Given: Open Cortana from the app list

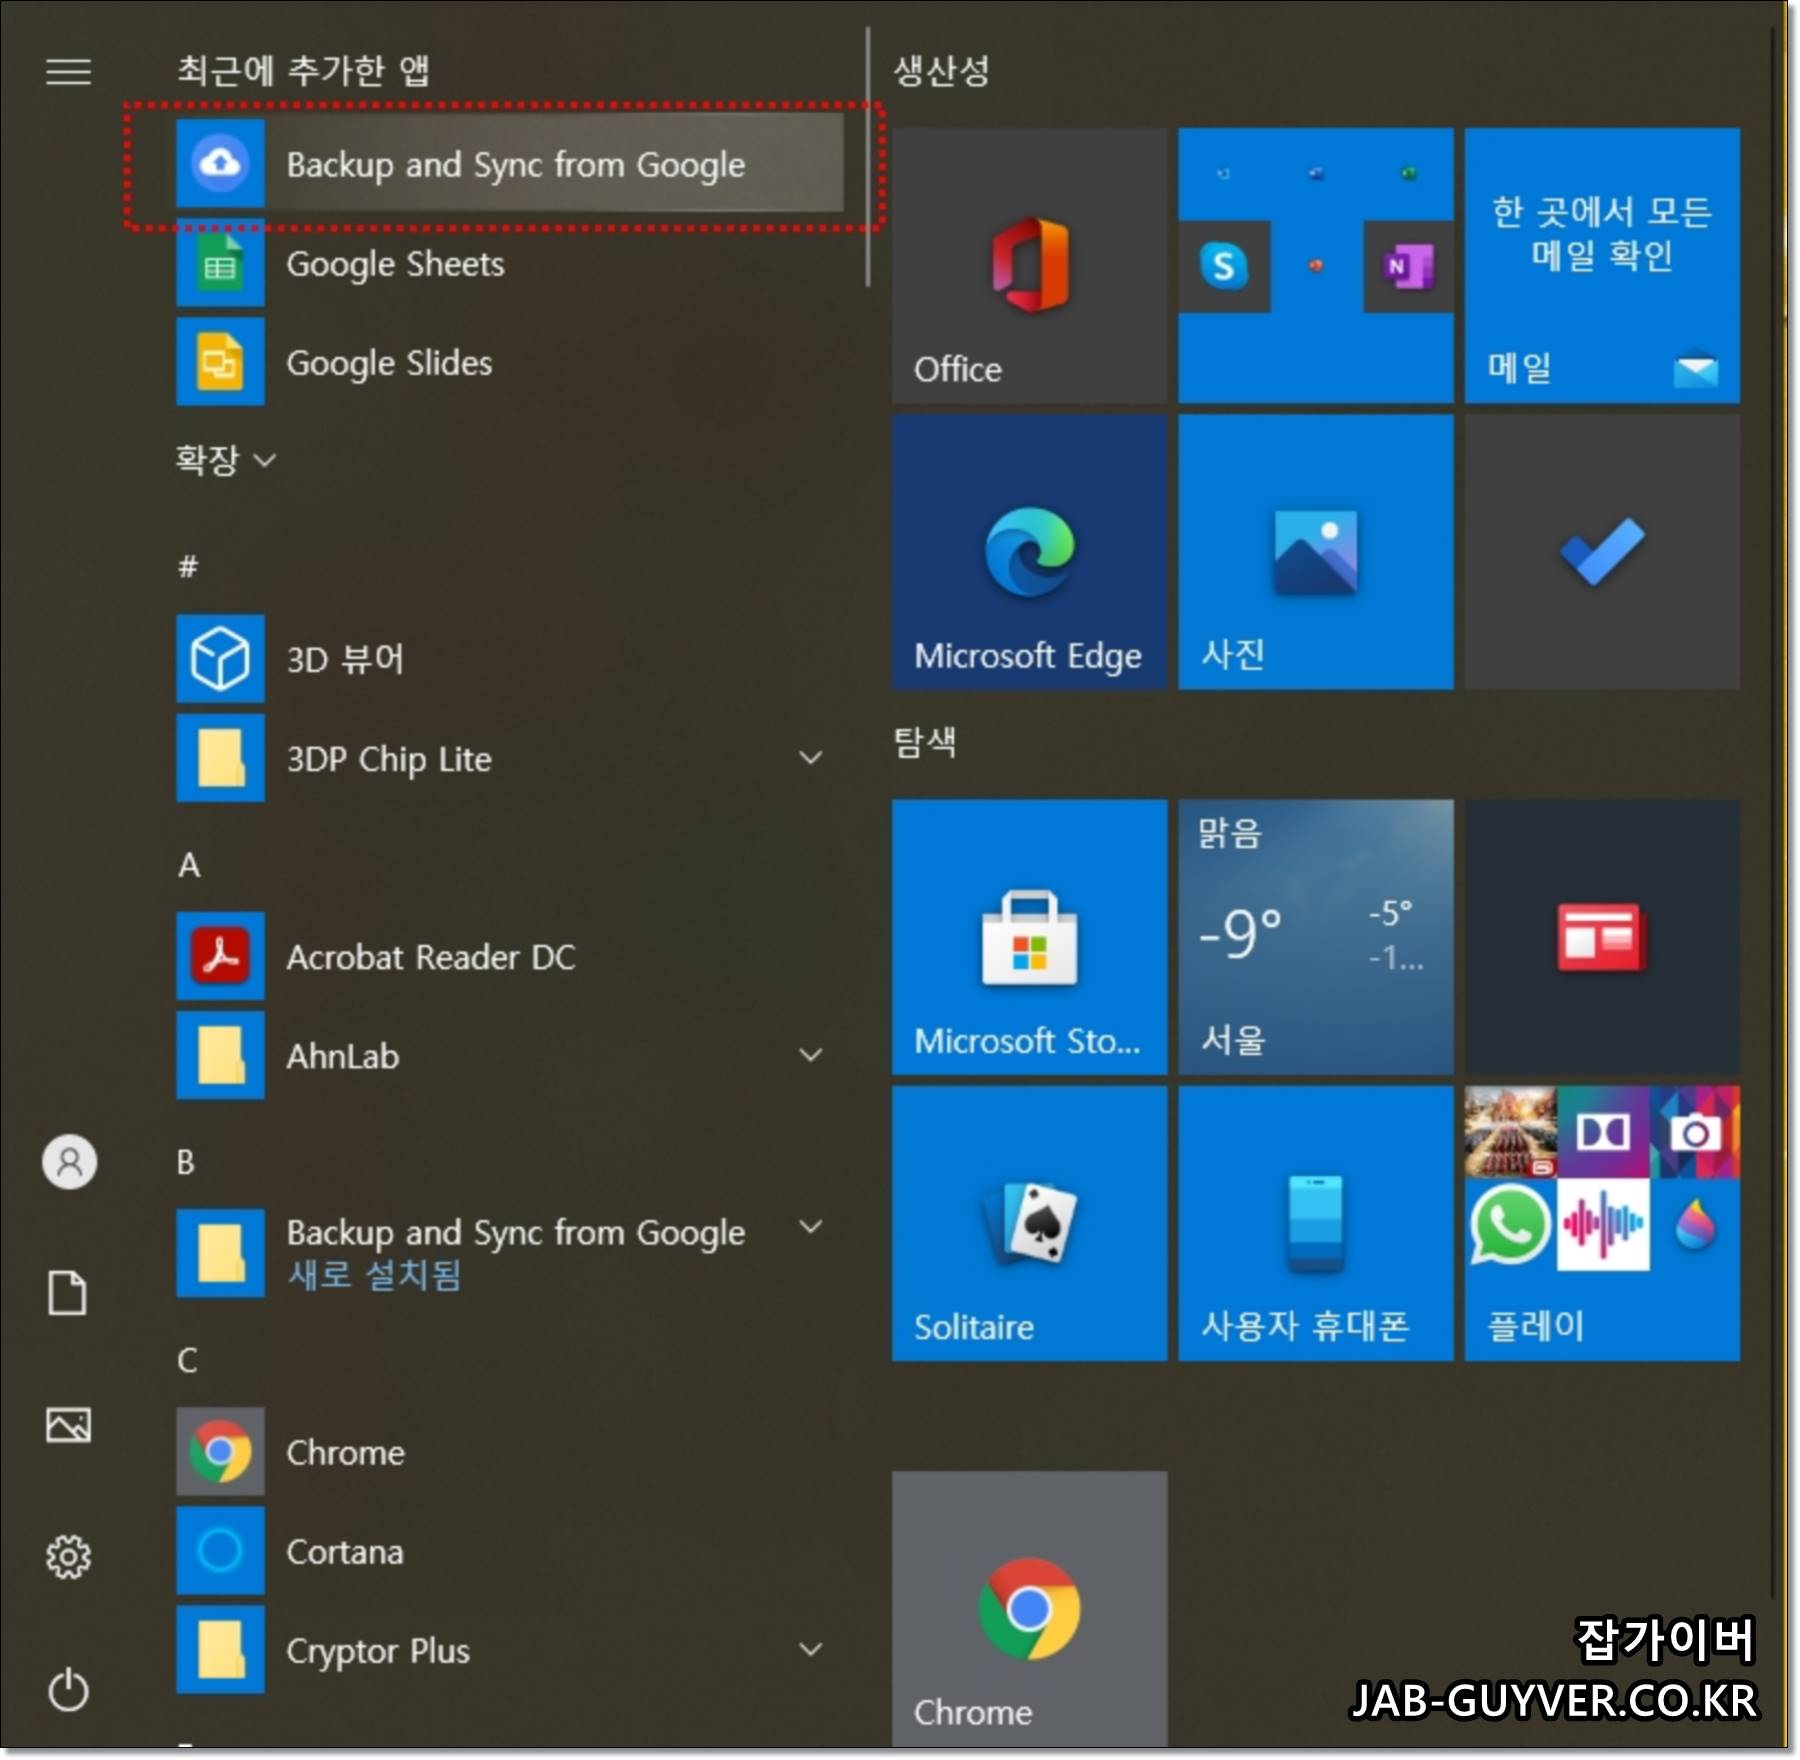Looking at the screenshot, I should (509, 1551).
